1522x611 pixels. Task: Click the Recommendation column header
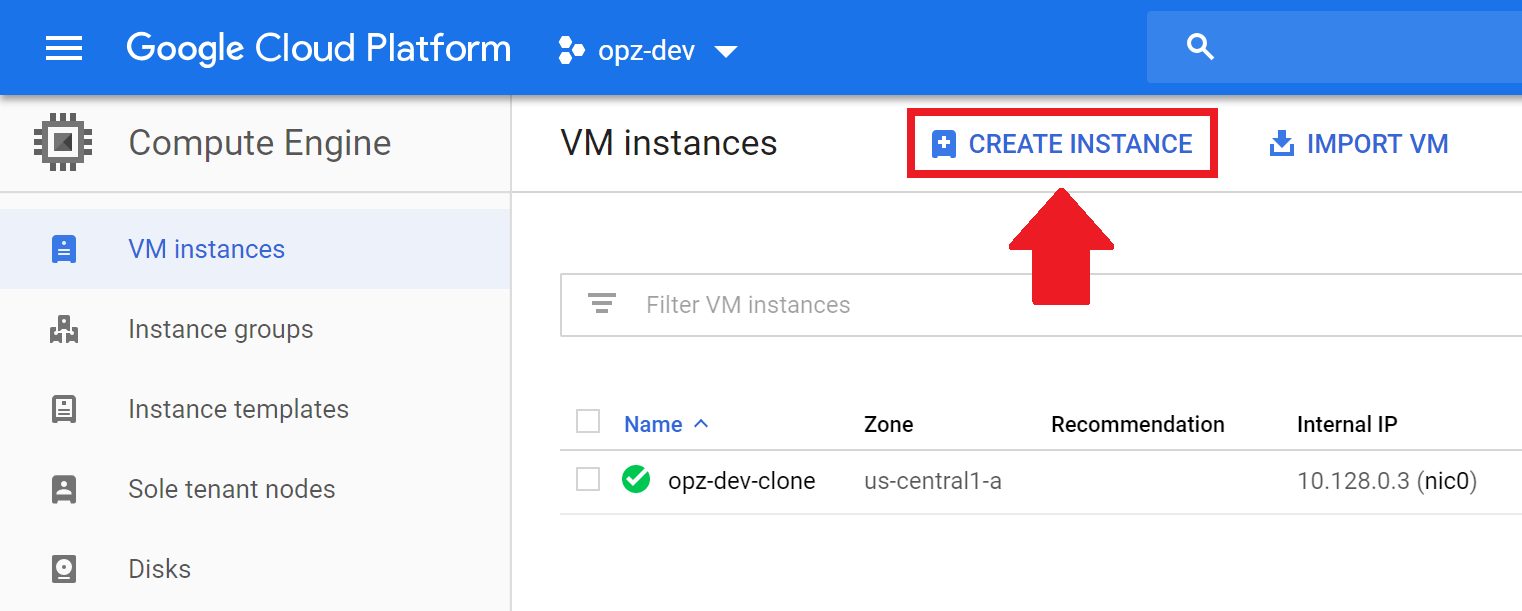tap(1137, 424)
